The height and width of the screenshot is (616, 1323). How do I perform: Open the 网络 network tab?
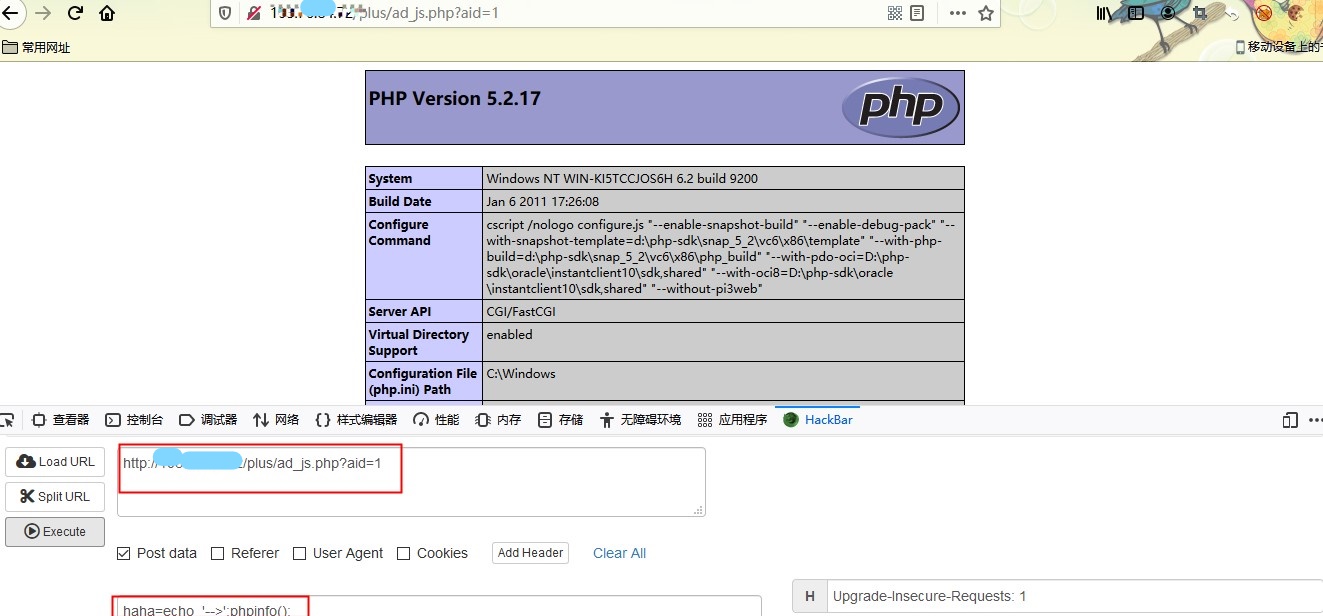click(277, 420)
